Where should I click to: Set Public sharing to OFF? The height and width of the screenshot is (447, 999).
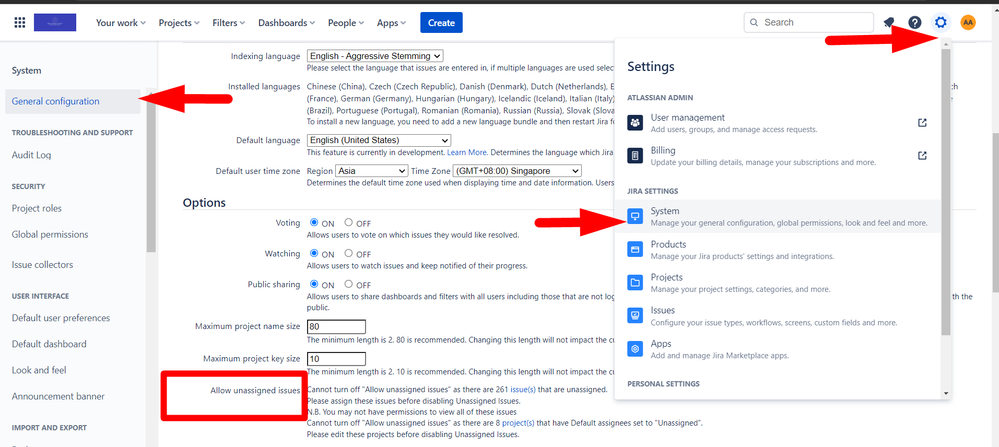point(349,284)
